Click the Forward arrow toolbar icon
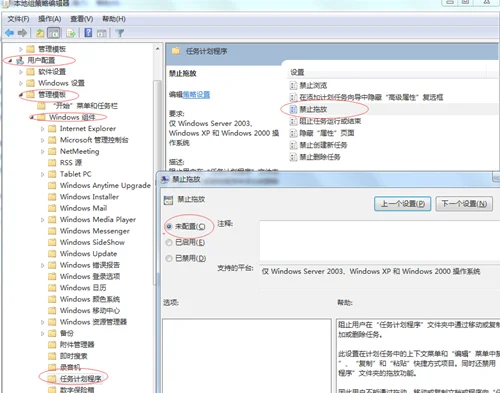This screenshot has width=500, height=393. click(x=22, y=33)
